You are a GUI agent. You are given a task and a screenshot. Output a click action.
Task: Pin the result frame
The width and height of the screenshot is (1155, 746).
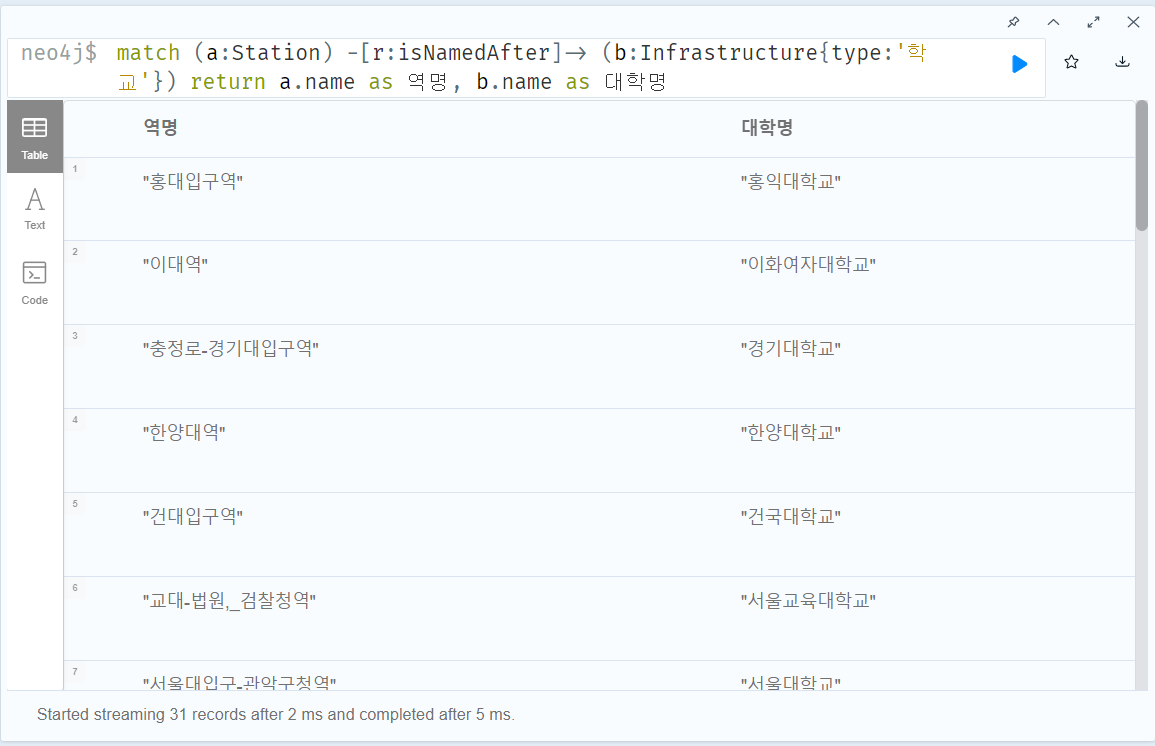click(x=1013, y=21)
